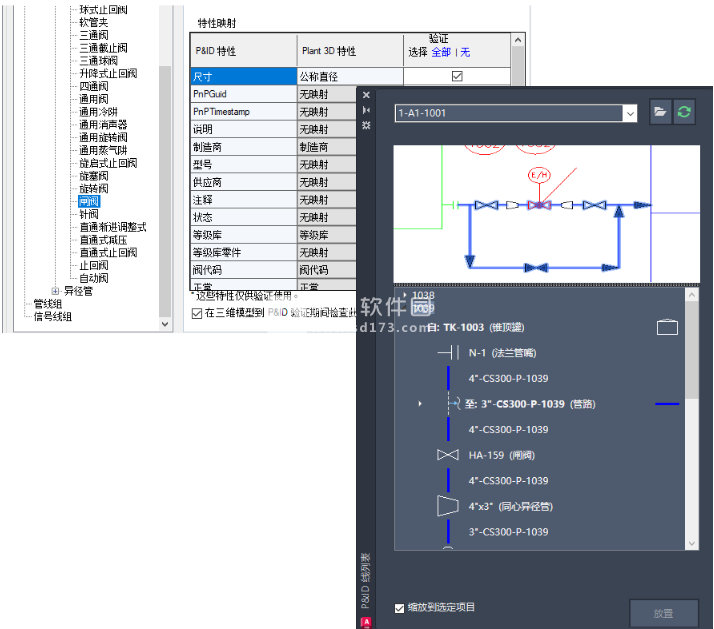Click the 无 select-none link
The image size is (714, 629).
pos(465,52)
